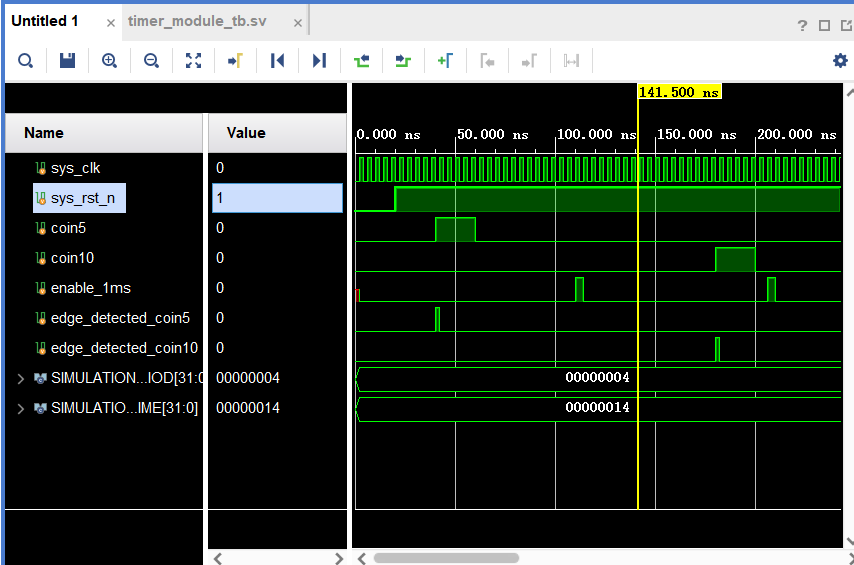Go to cursor button in toolbar
Screen dimensions: 854x565
[235, 61]
